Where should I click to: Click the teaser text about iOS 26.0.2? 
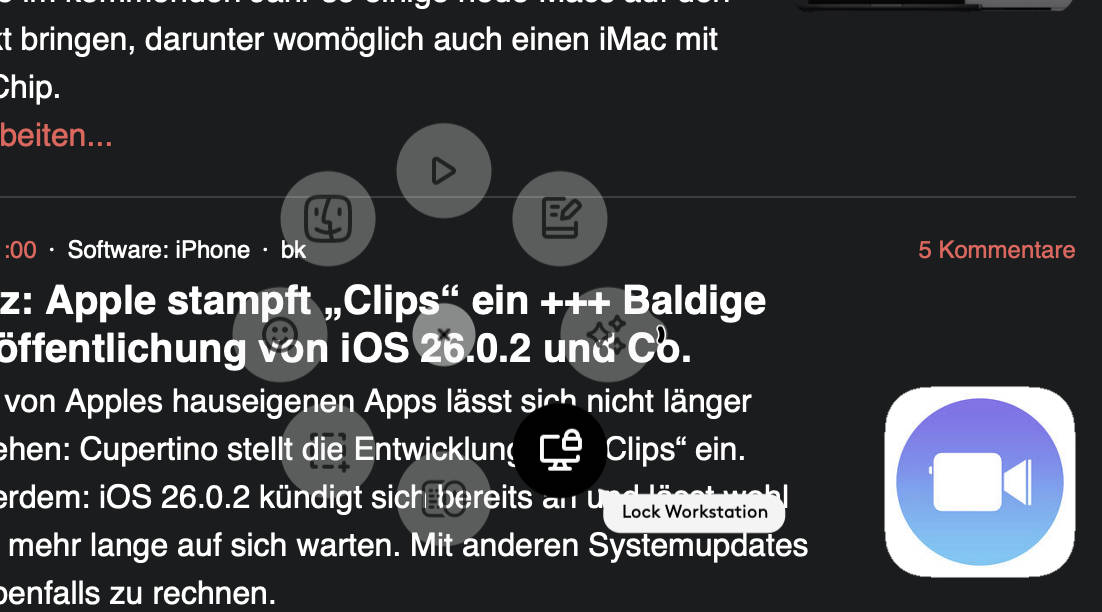pos(404,497)
